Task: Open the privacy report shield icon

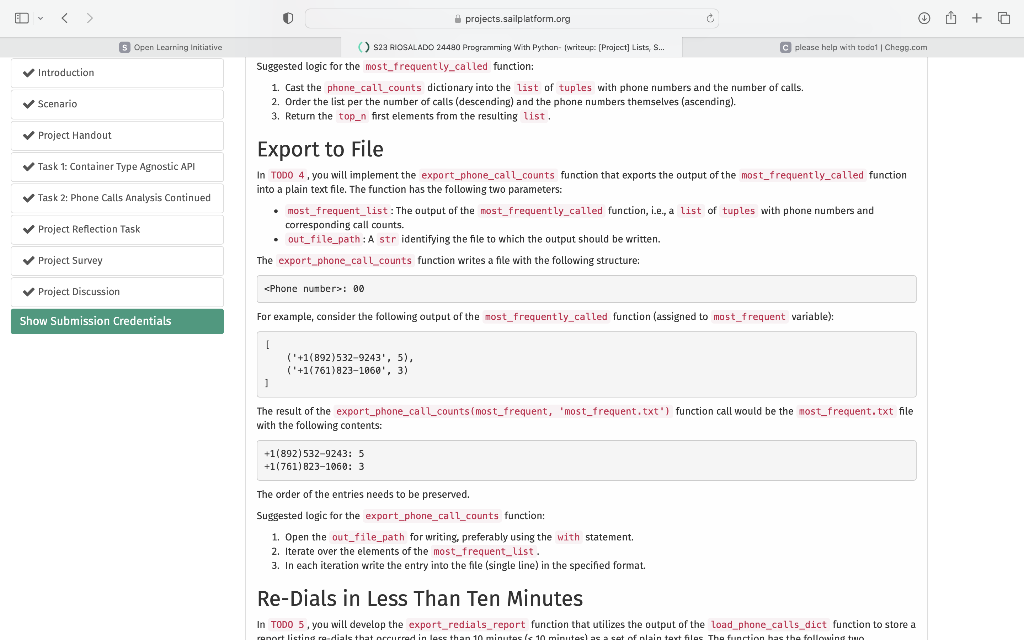Action: [287, 17]
